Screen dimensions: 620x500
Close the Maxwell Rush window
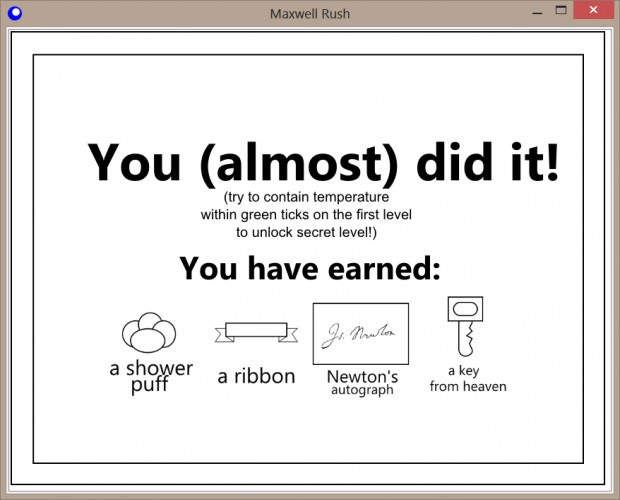coord(593,10)
